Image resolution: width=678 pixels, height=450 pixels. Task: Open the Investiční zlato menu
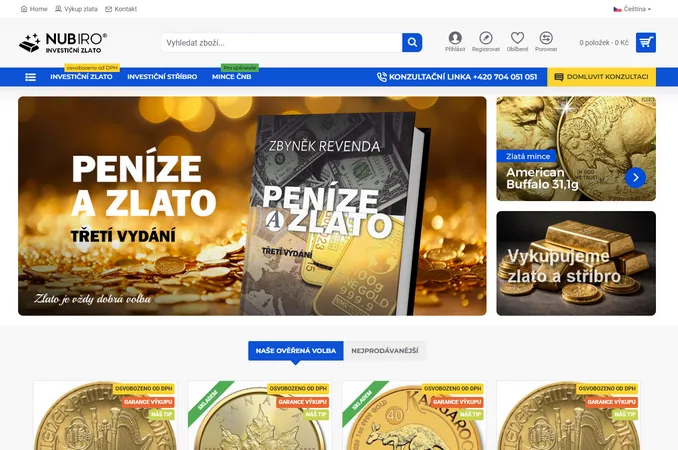tap(81, 77)
